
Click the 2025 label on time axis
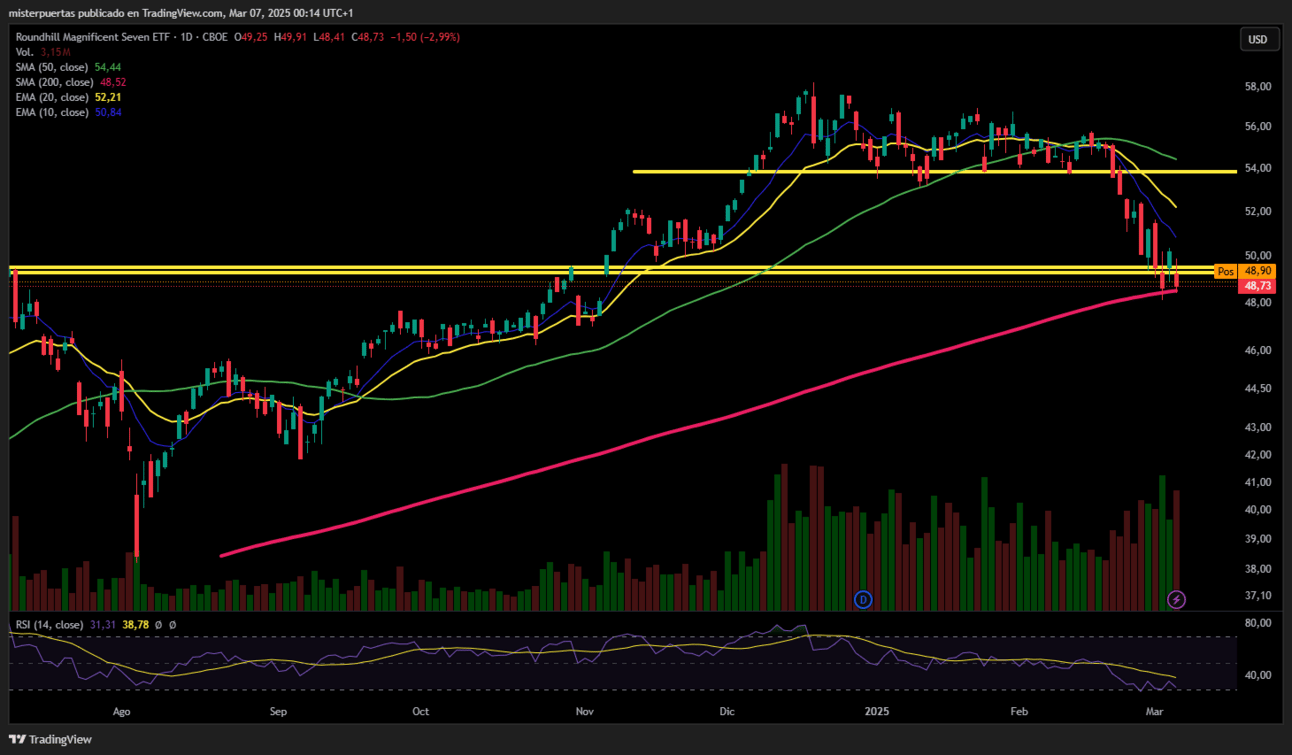tap(877, 712)
